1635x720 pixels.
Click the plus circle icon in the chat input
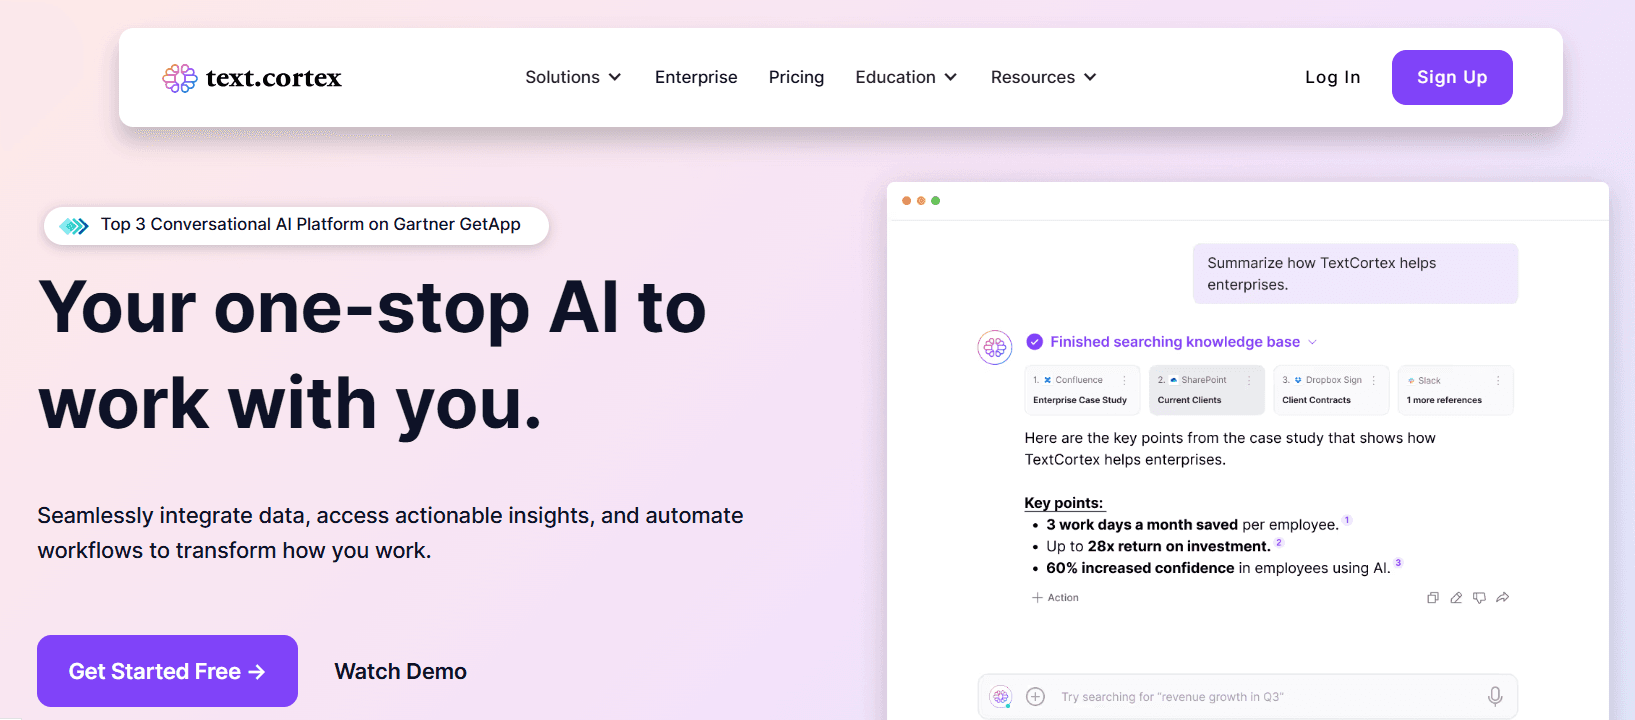coord(1036,696)
